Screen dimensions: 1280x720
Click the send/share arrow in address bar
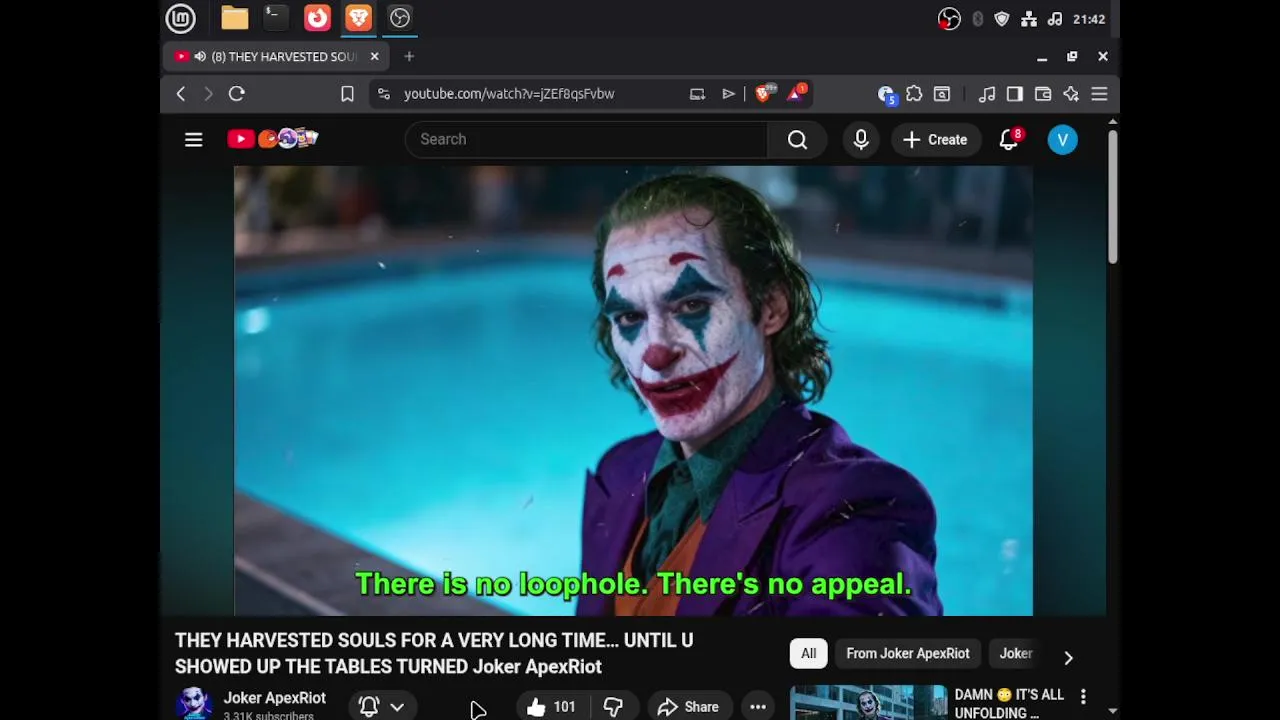click(728, 94)
